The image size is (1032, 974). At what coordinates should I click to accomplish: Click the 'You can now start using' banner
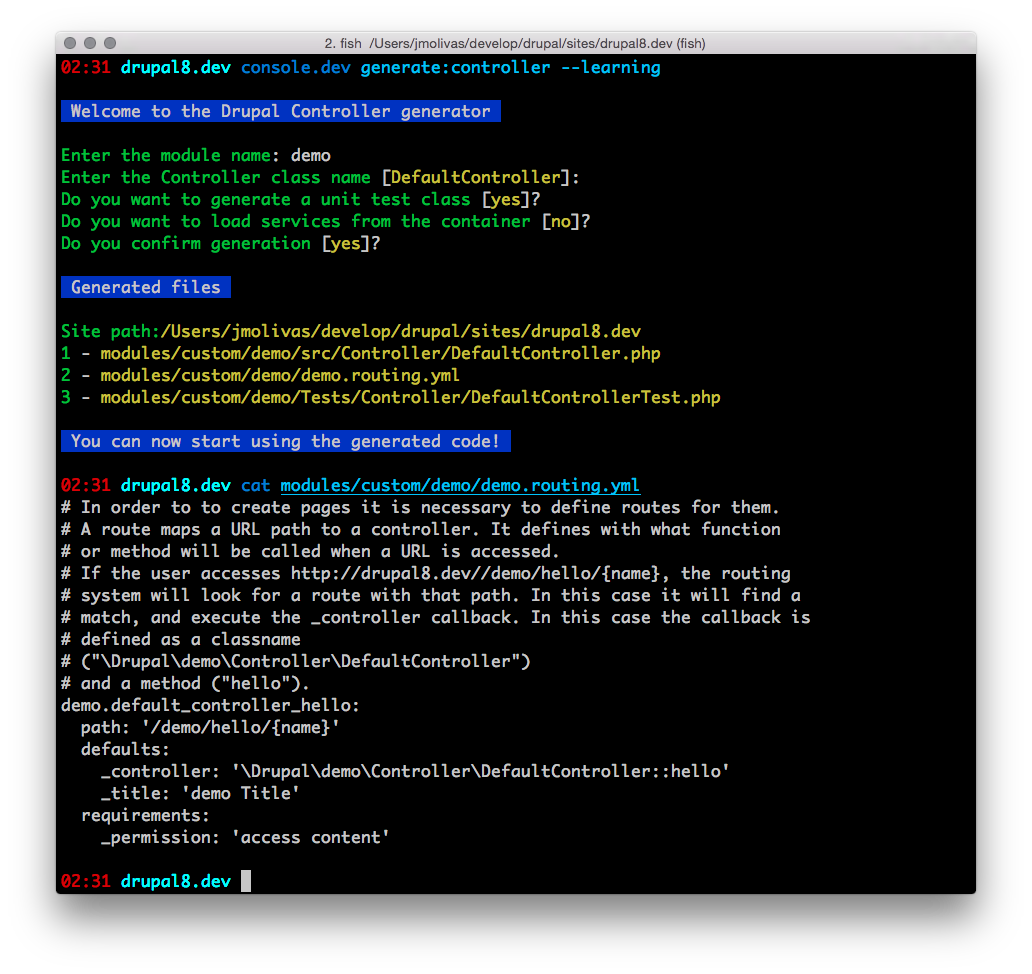285,441
